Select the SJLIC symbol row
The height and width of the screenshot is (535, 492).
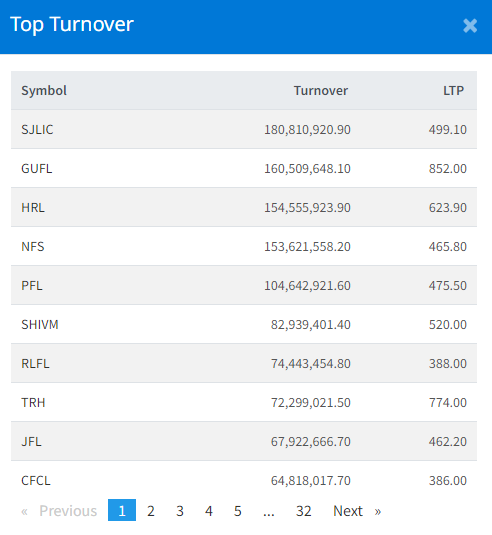244,129
